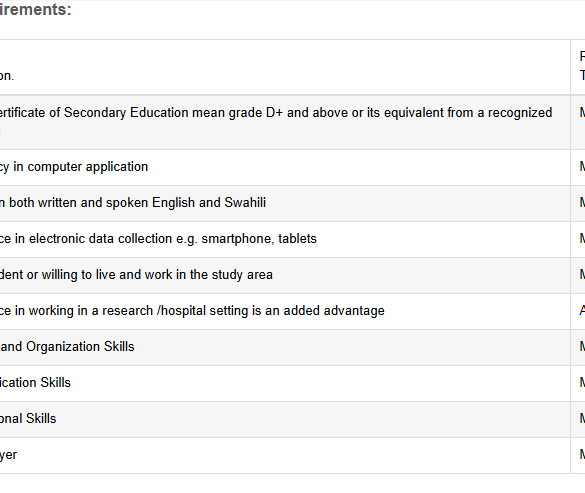
Task: Click the right-column cell beside the Secondary Education row
Action: coord(578,122)
